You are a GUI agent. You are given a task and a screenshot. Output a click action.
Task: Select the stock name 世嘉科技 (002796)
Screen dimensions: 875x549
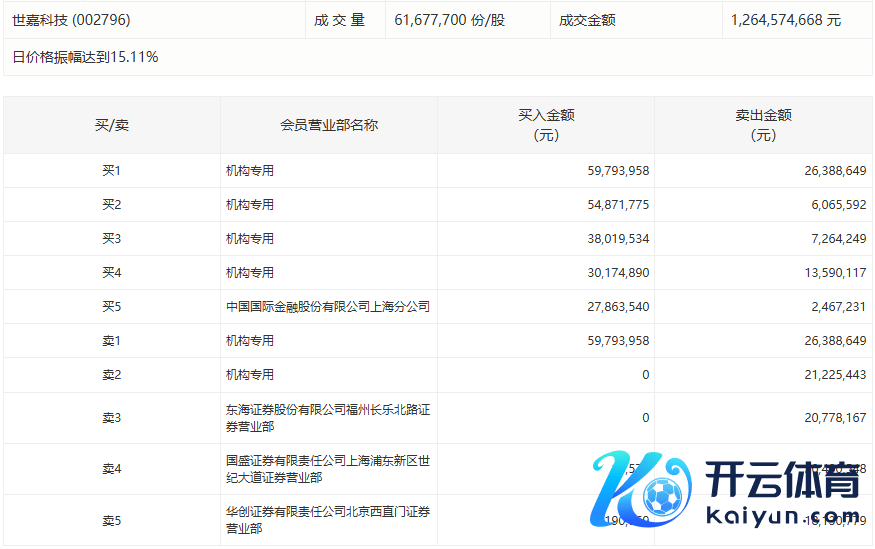tap(71, 20)
